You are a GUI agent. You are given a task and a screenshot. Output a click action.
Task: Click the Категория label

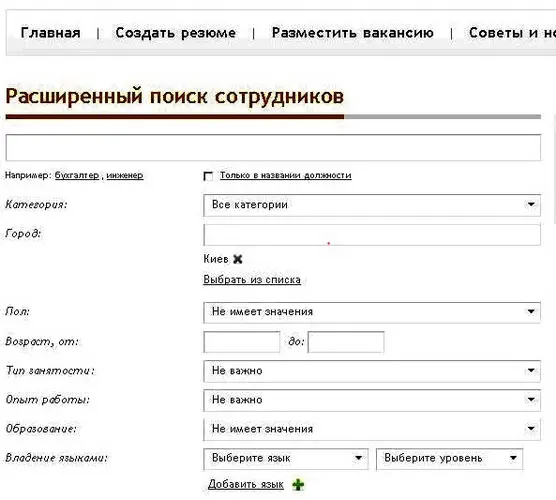[x=36, y=205]
